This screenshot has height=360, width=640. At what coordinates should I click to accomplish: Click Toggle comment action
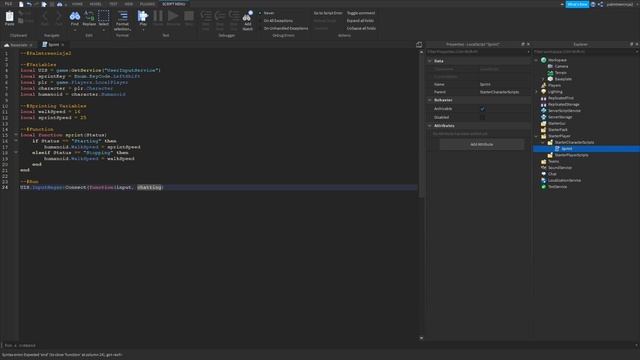(361, 13)
